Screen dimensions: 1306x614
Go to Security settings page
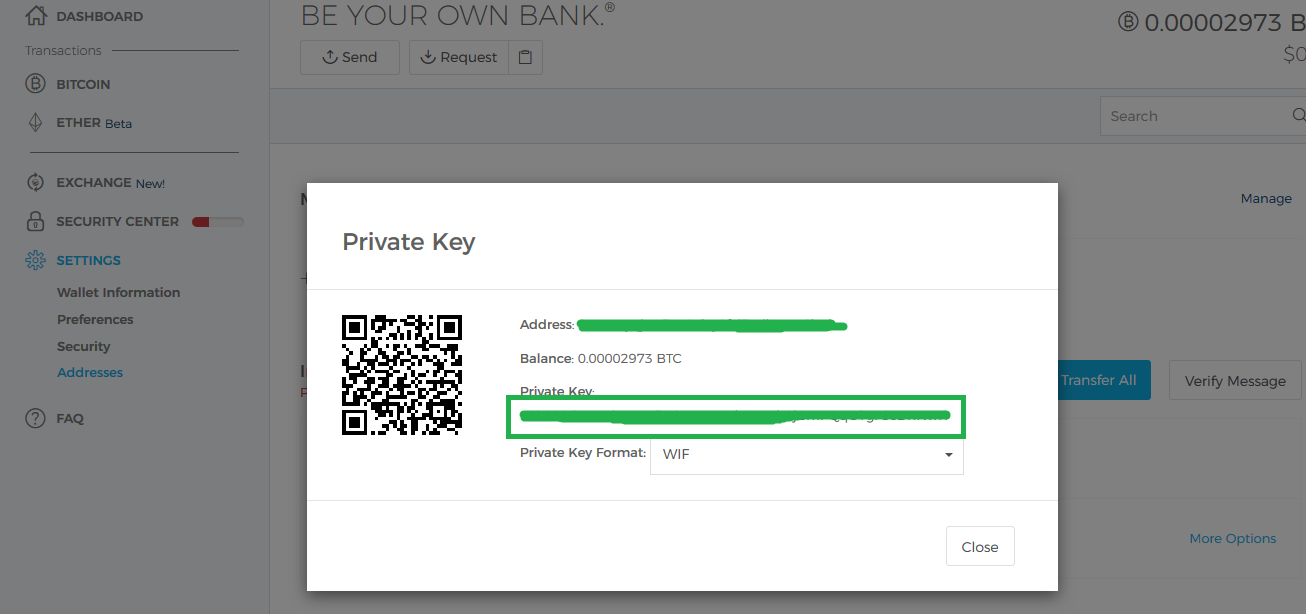tap(83, 346)
